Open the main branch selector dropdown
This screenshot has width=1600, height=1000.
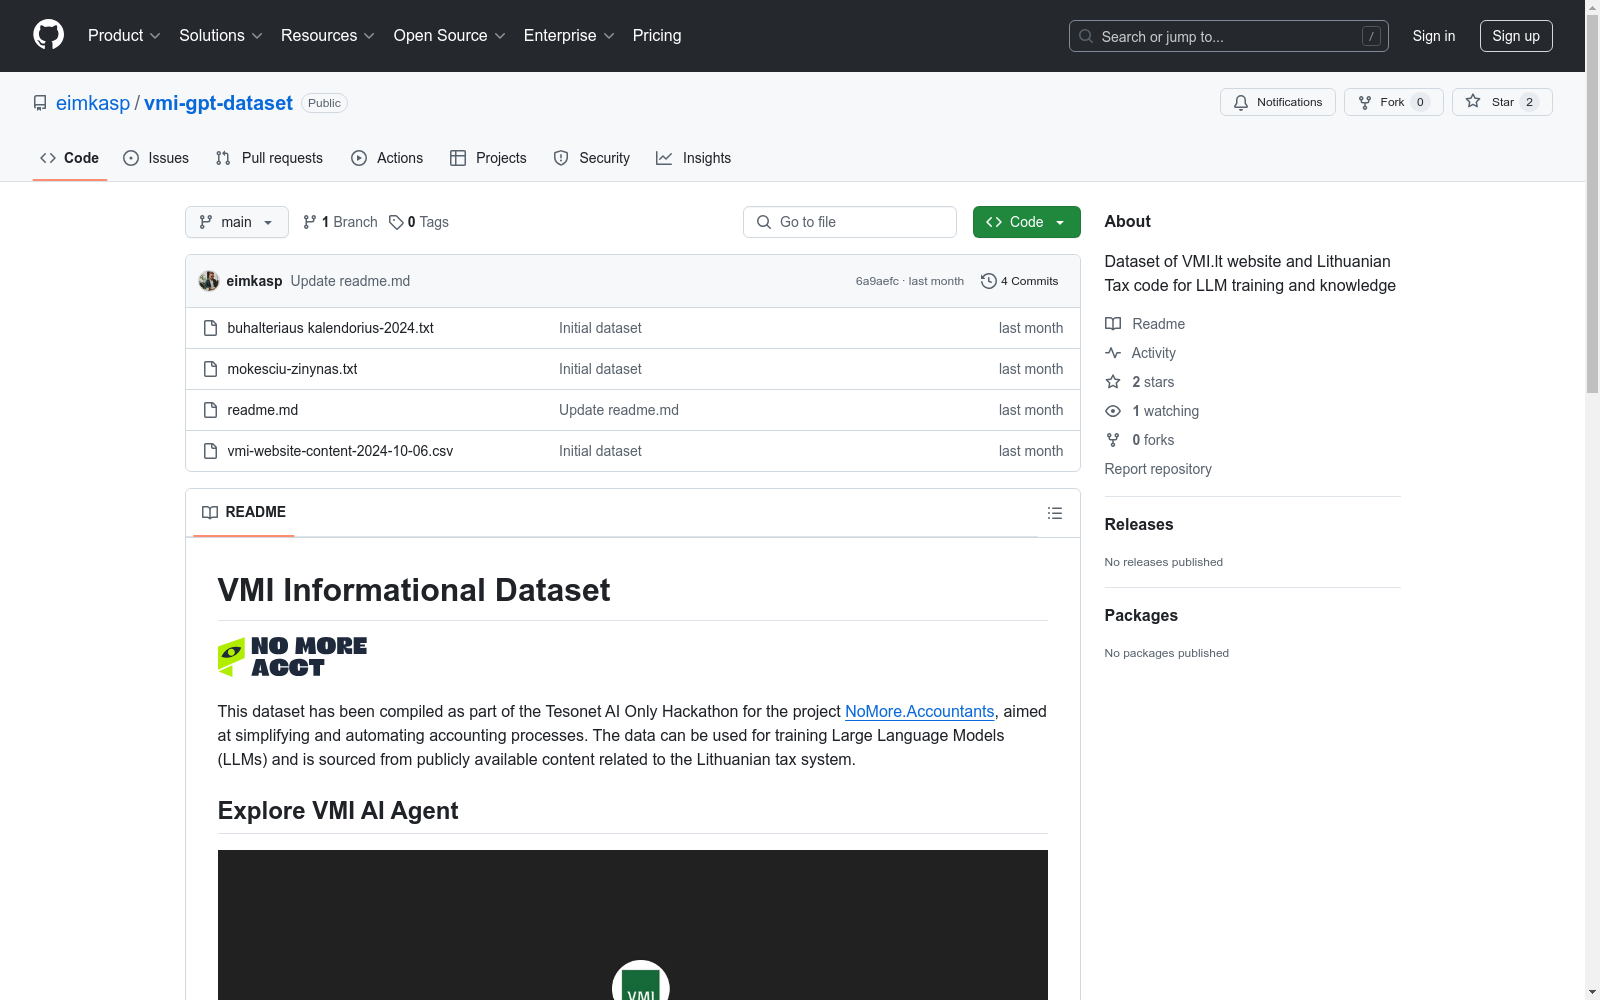point(236,222)
